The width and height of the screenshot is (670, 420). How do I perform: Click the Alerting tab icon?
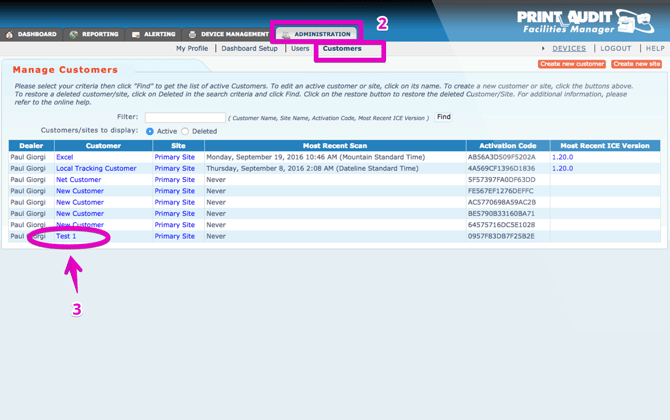[136, 34]
